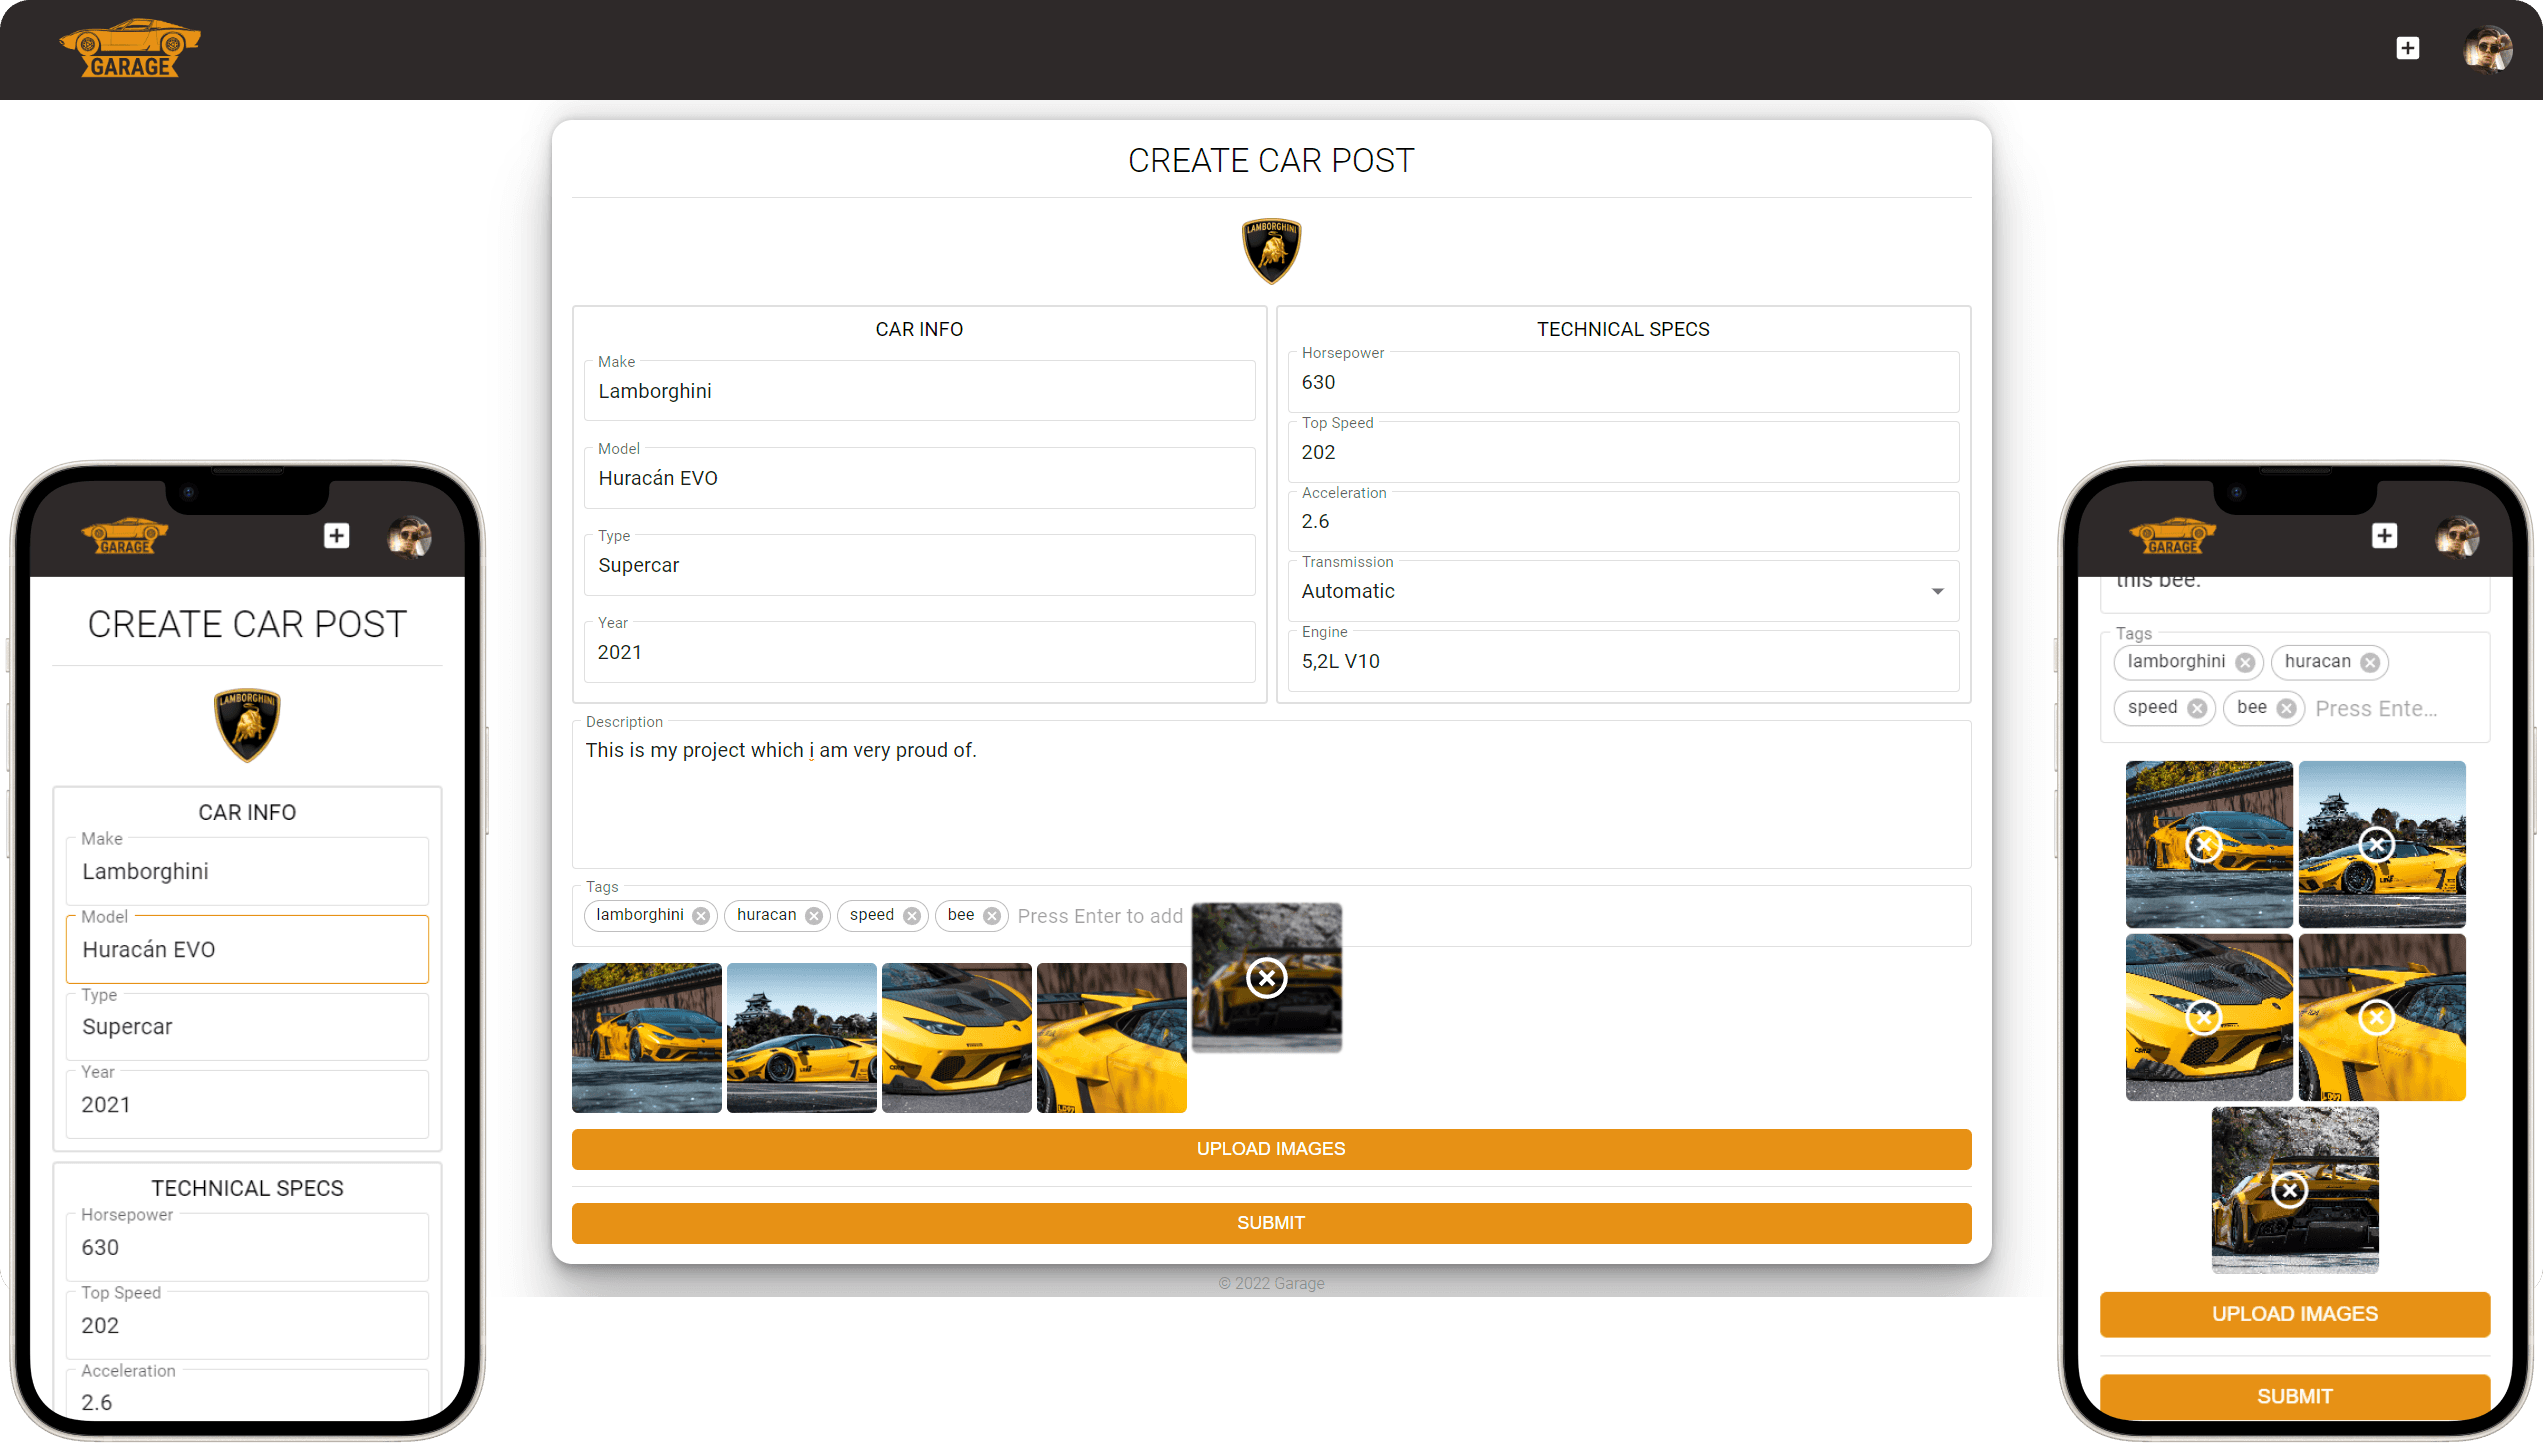2543x1455 pixels.
Task: Select castle background thumbnail in desktop form
Action: click(802, 1038)
